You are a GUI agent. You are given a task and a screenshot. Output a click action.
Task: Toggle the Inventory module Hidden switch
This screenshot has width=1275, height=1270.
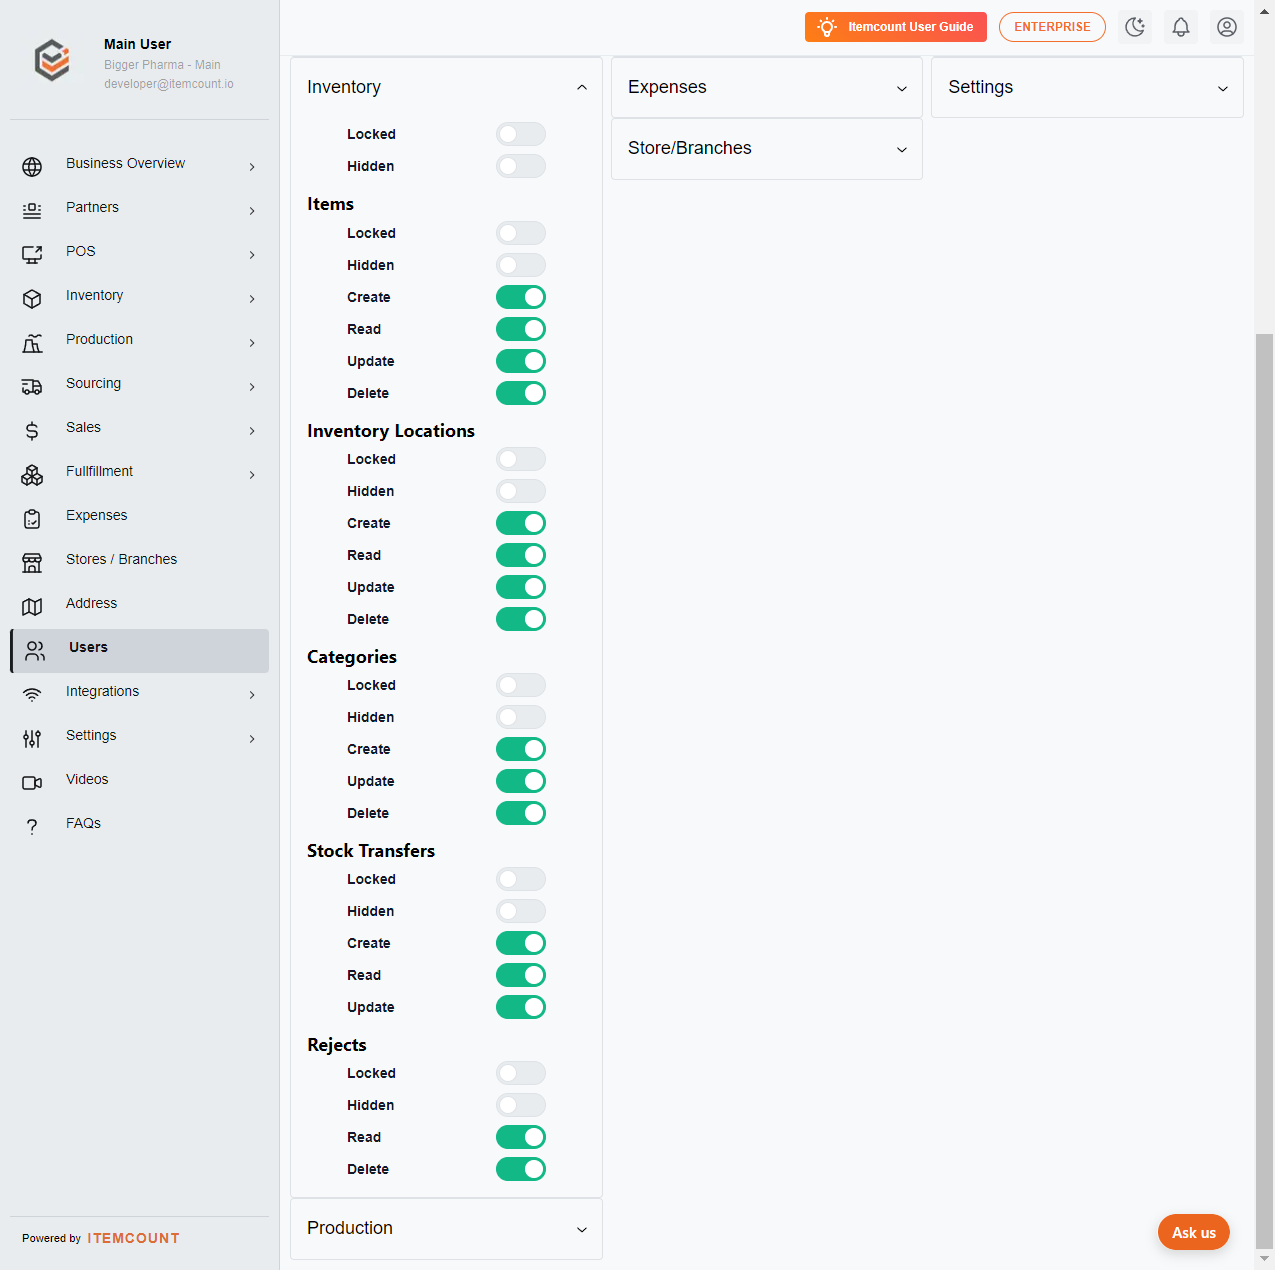[521, 166]
